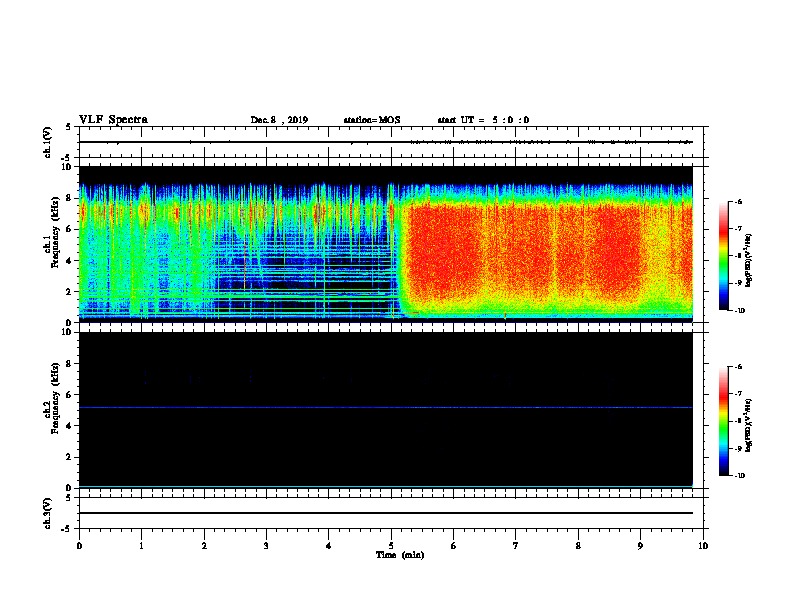The height and width of the screenshot is (612, 792).
Task: Click time axis tick label "3"
Action: [266, 546]
